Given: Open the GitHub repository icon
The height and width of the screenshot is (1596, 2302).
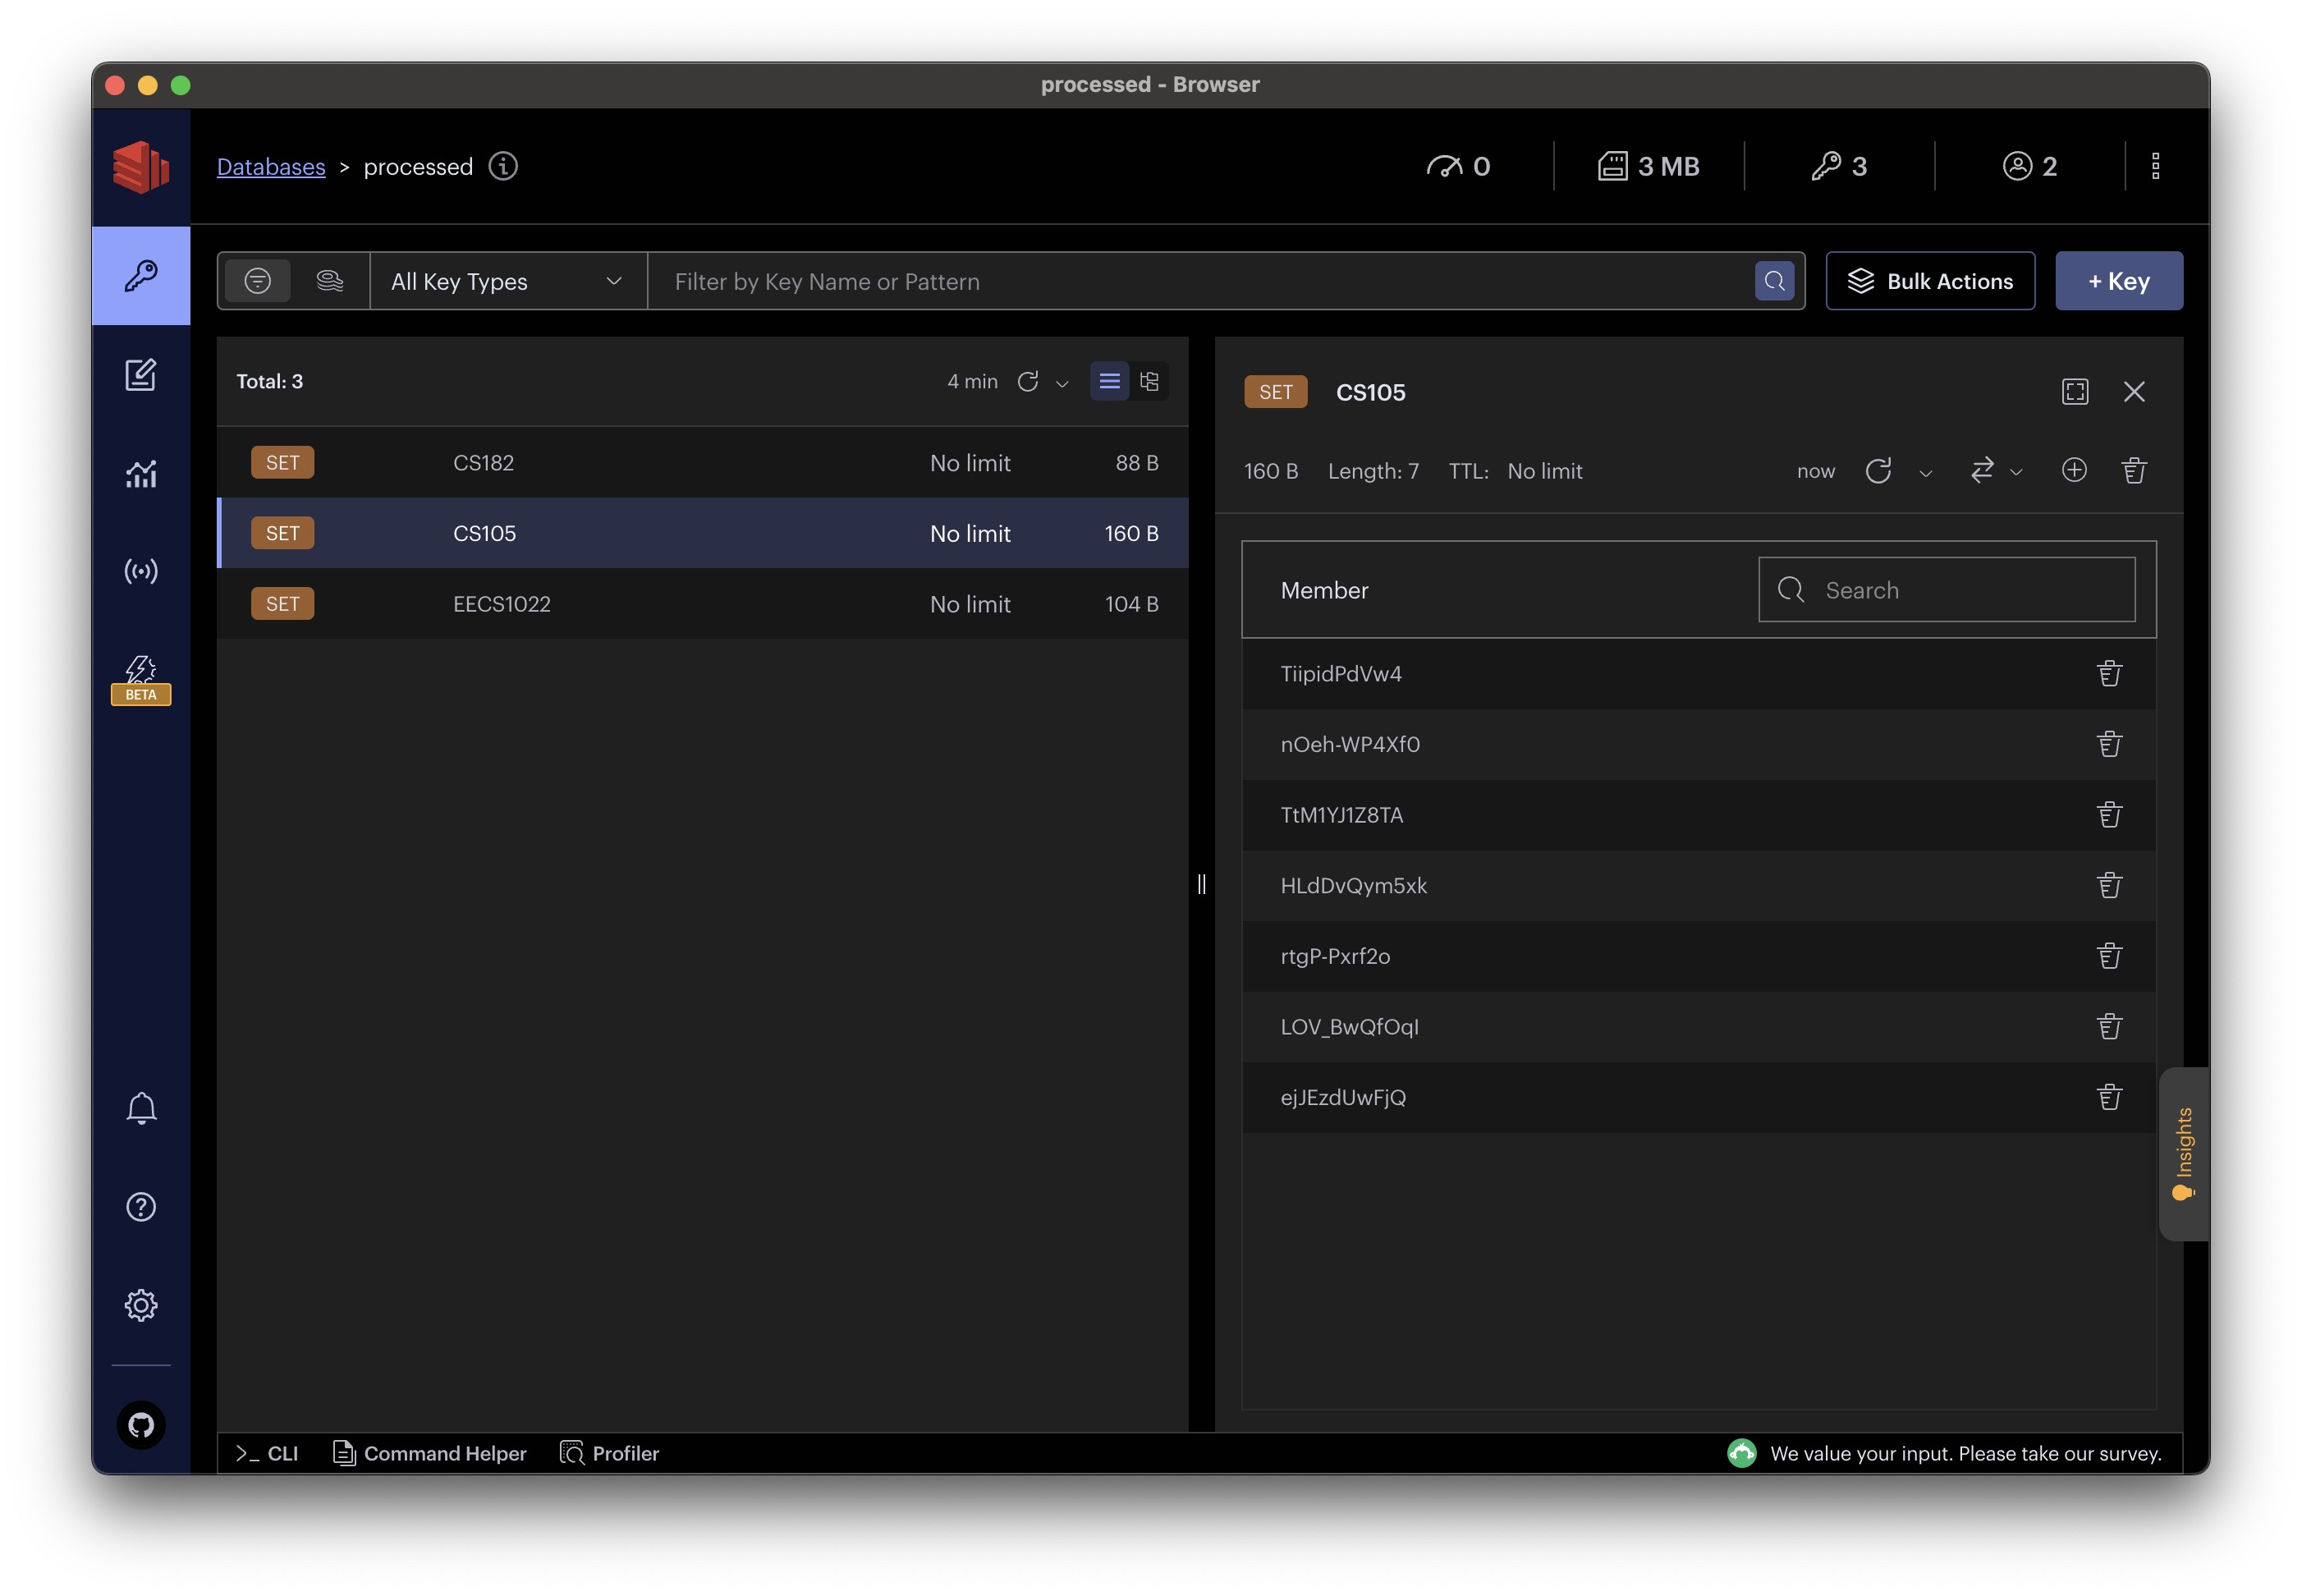Looking at the screenshot, I should [141, 1425].
